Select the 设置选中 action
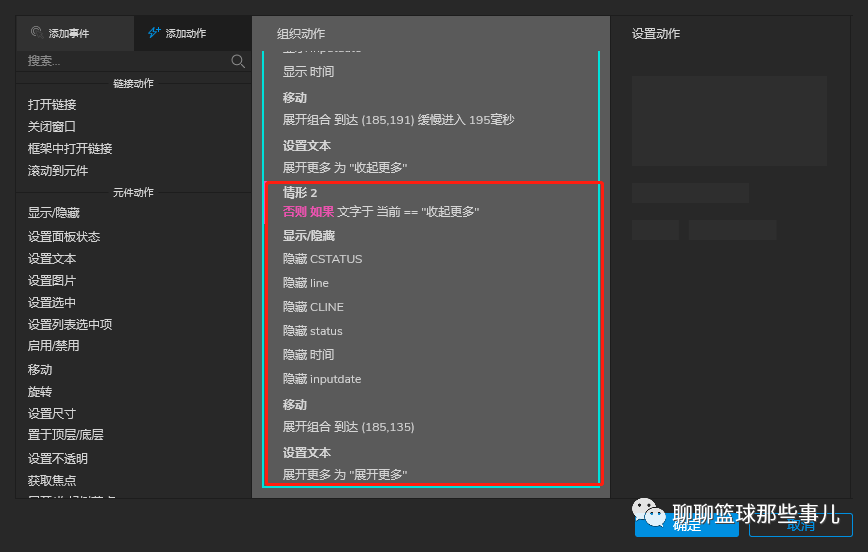This screenshot has height=552, width=868. click(x=52, y=302)
